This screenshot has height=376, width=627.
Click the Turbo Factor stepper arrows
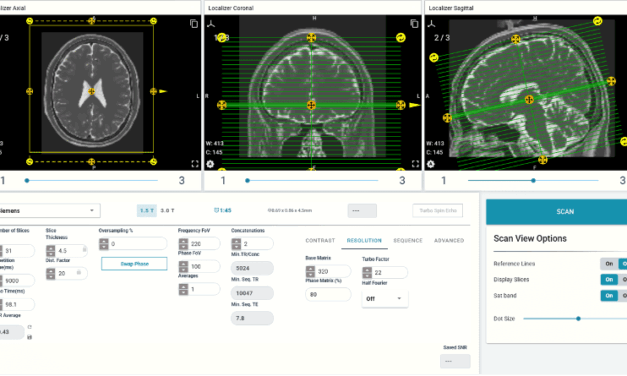click(367, 273)
